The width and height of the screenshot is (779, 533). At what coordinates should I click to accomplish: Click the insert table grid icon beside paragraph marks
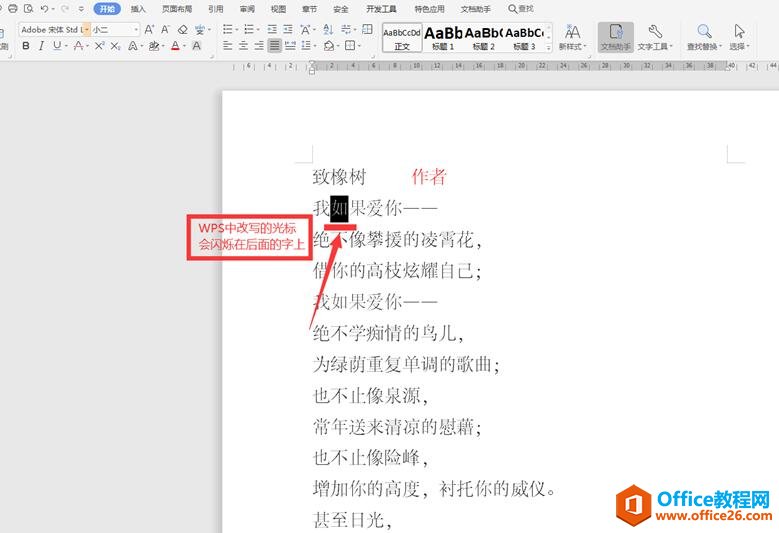pos(367,30)
